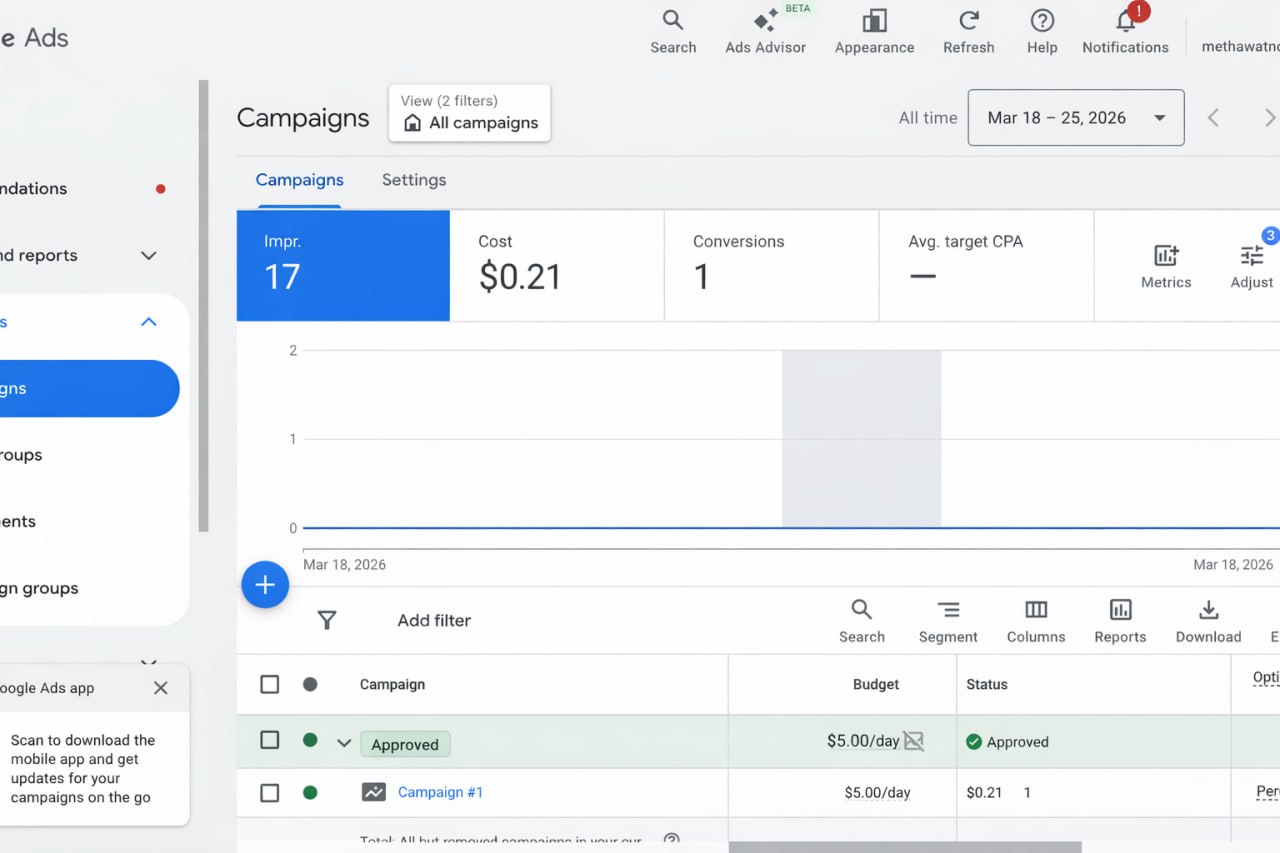Open the Columns table editor

1036,620
